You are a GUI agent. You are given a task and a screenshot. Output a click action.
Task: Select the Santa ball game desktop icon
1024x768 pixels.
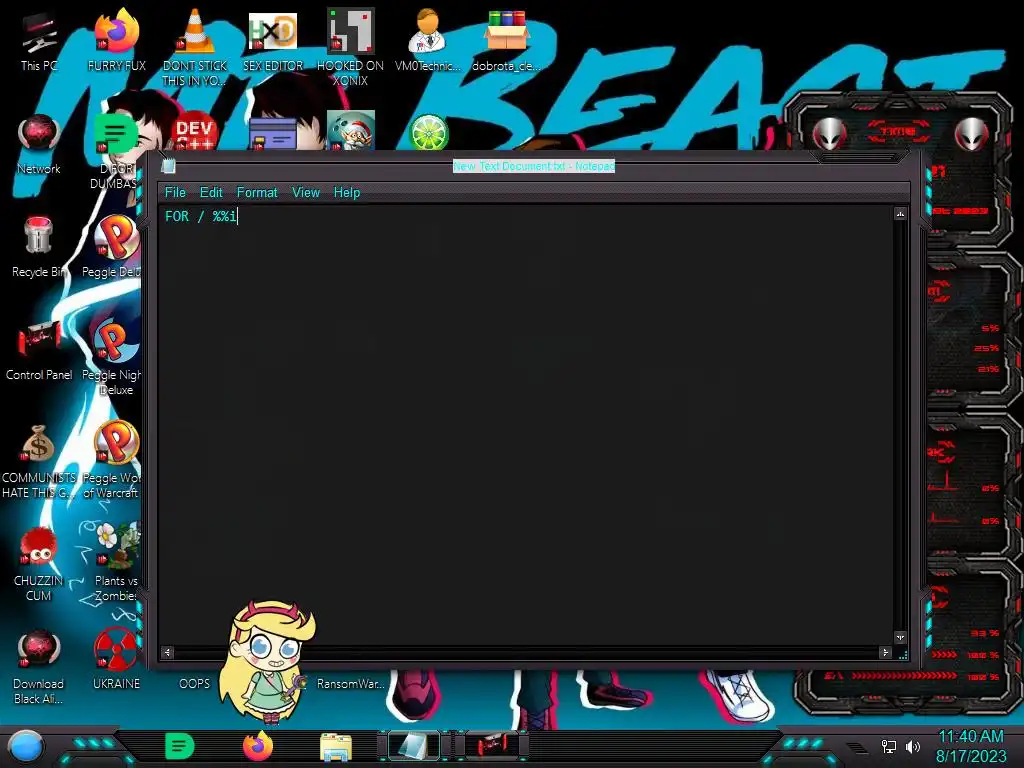pyautogui.click(x=351, y=131)
